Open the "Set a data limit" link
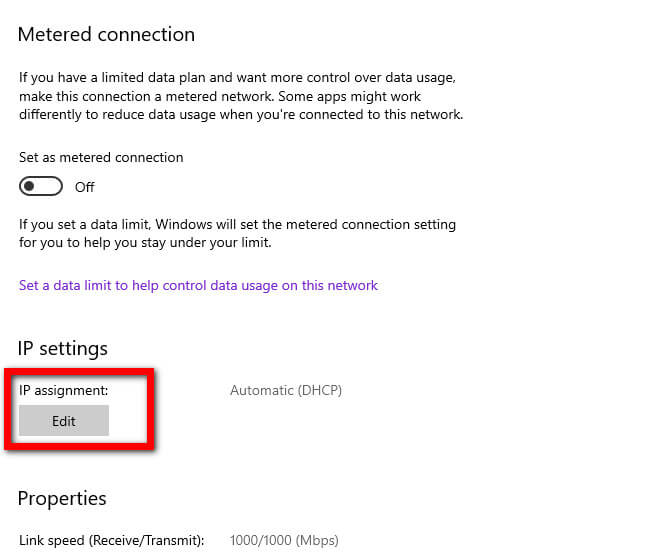Screen dimensions: 663x557 click(198, 285)
